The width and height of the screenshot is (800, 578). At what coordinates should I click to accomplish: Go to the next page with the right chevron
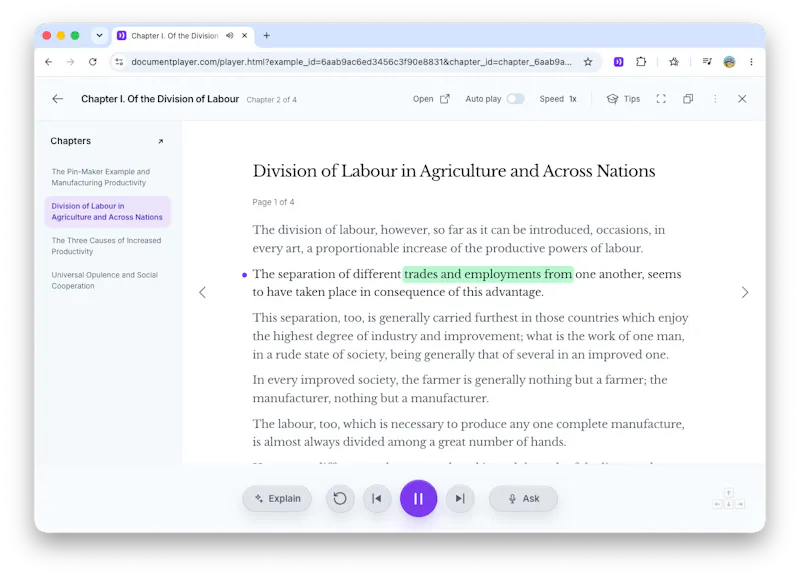pos(745,292)
